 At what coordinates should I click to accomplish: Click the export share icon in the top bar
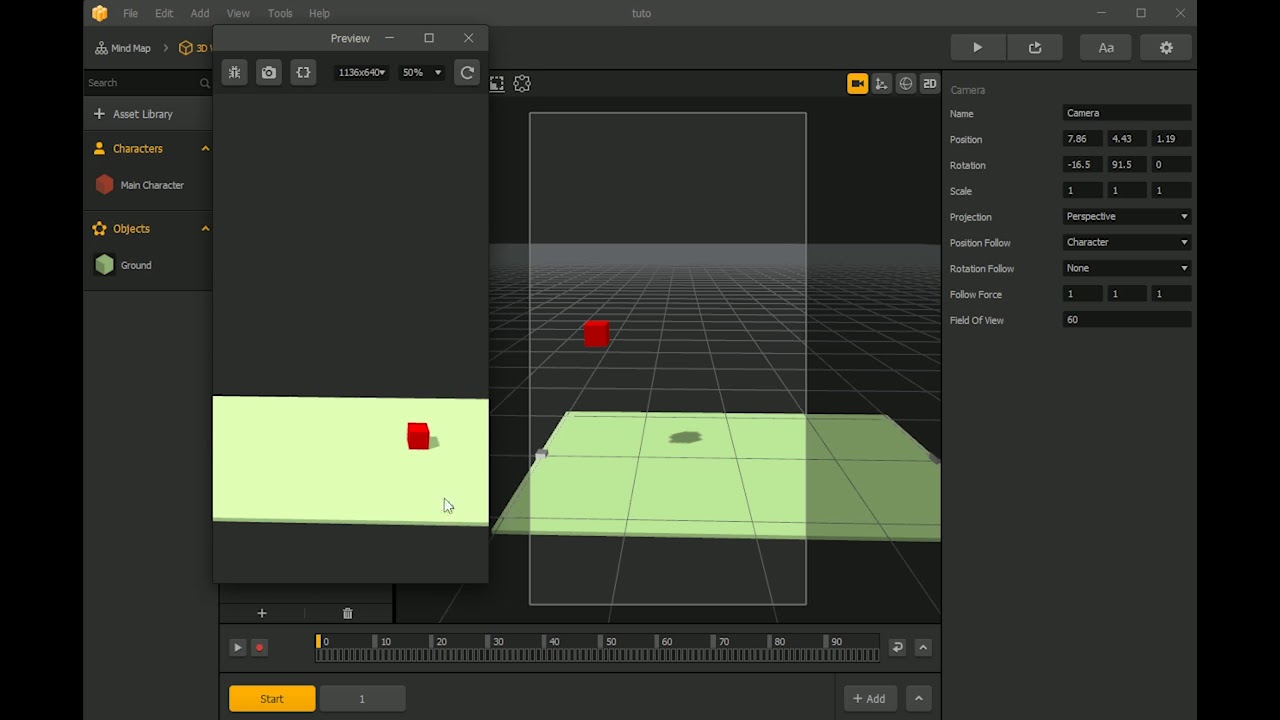tap(1035, 47)
